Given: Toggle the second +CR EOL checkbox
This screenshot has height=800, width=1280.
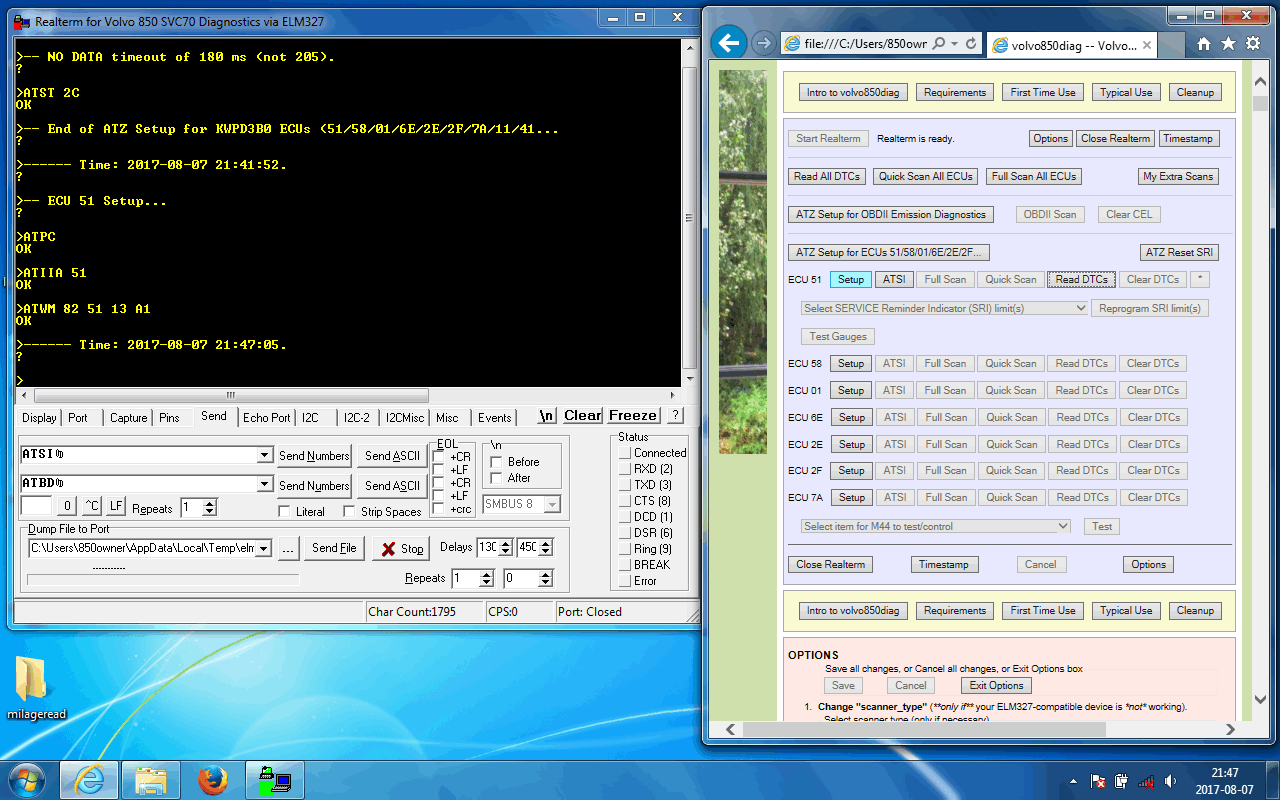Looking at the screenshot, I should (x=439, y=483).
